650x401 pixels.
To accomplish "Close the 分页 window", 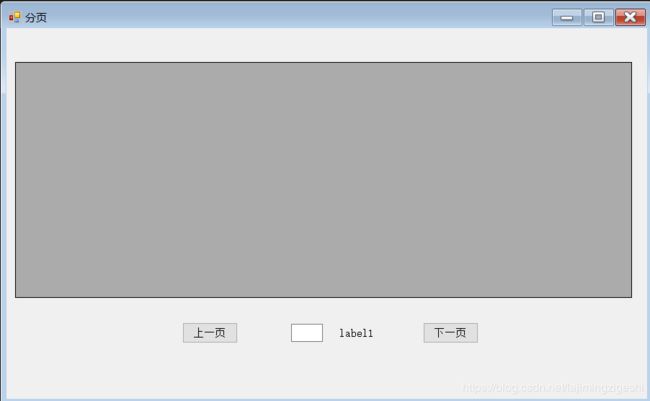I will (630, 17).
